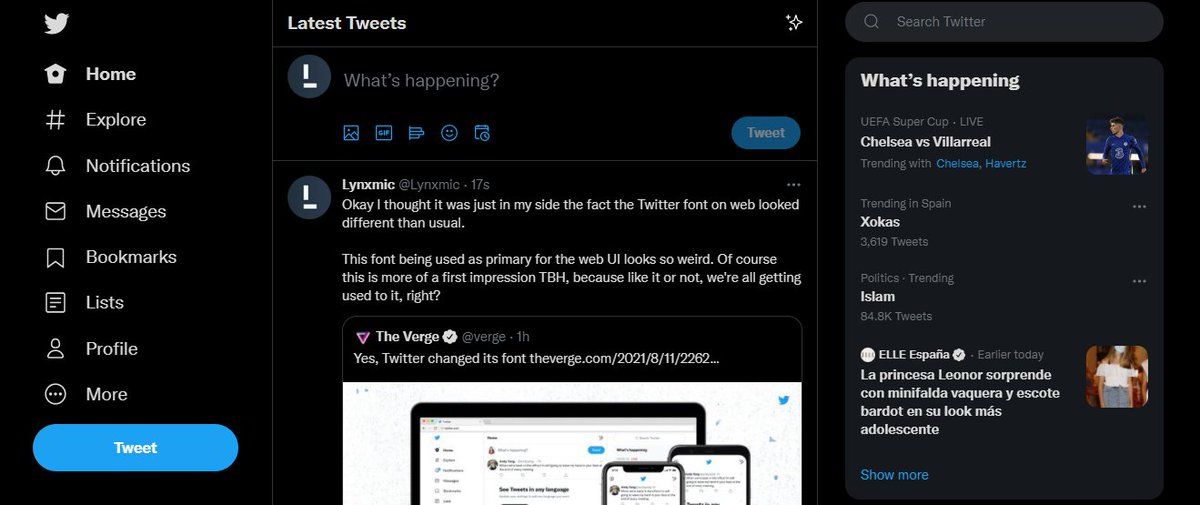Screen dimensions: 1200x505
Task: Add an image to tweet
Action: tap(351, 132)
